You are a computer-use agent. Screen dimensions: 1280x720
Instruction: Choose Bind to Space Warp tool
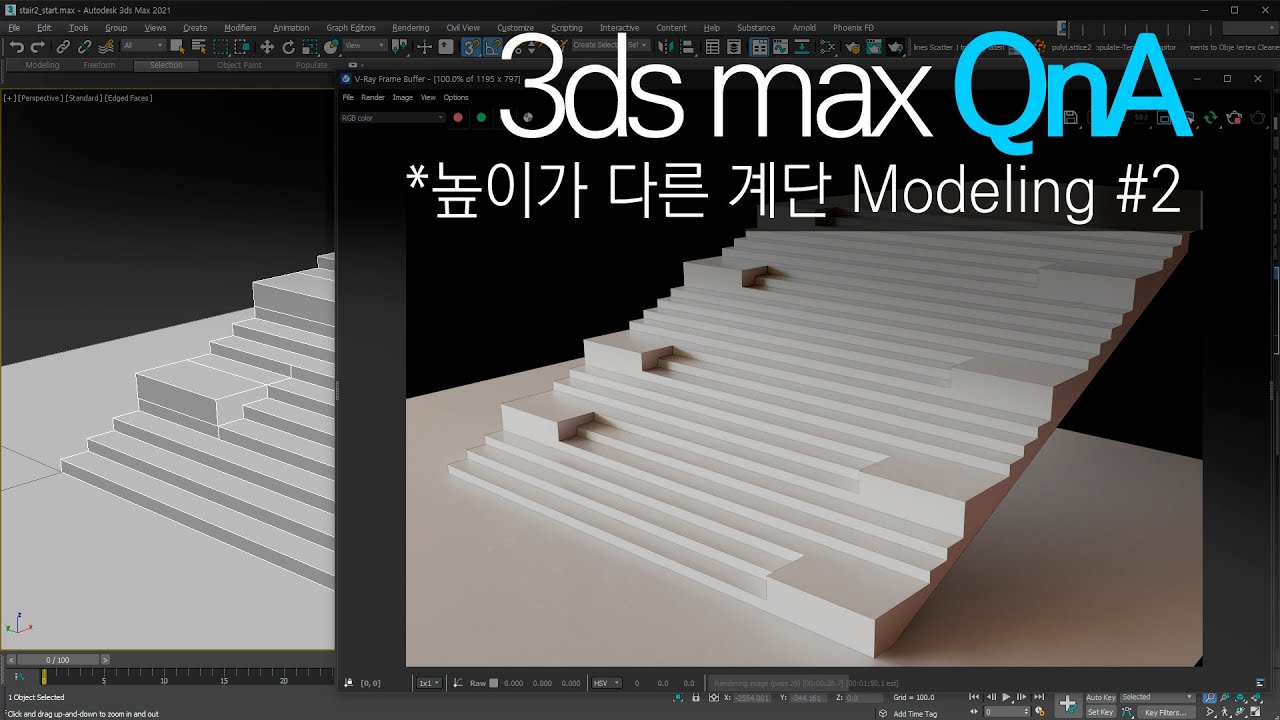[x=105, y=46]
